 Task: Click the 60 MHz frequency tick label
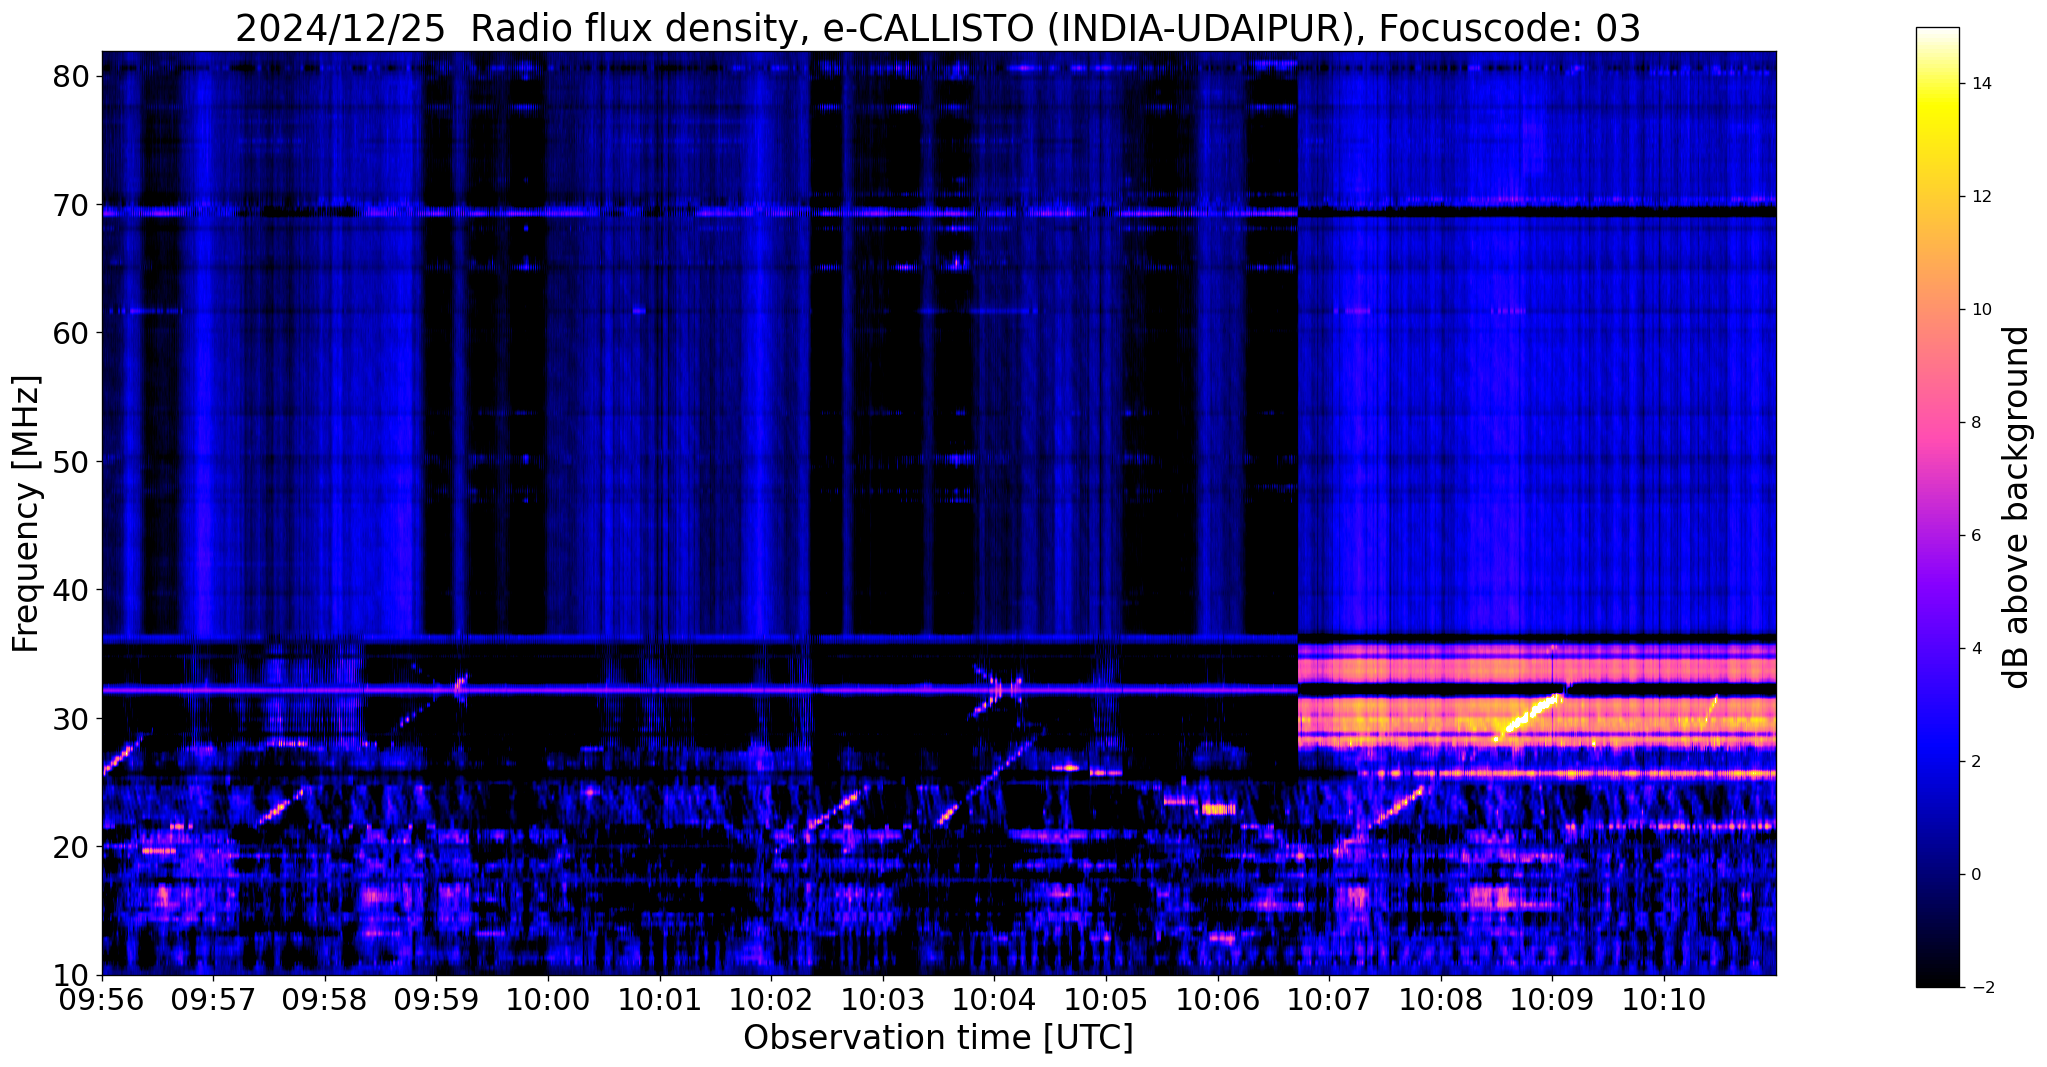point(72,333)
